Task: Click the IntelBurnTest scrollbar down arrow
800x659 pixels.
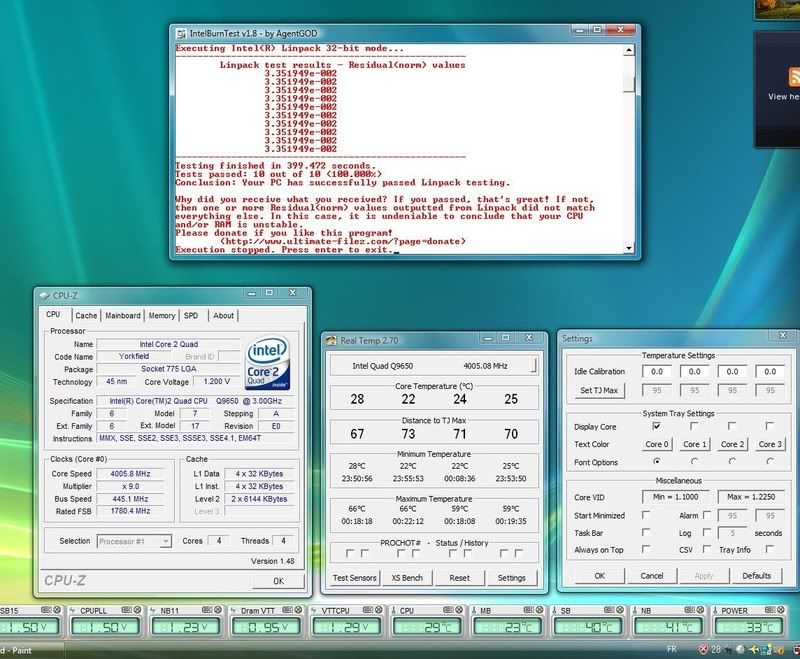Action: (x=629, y=248)
